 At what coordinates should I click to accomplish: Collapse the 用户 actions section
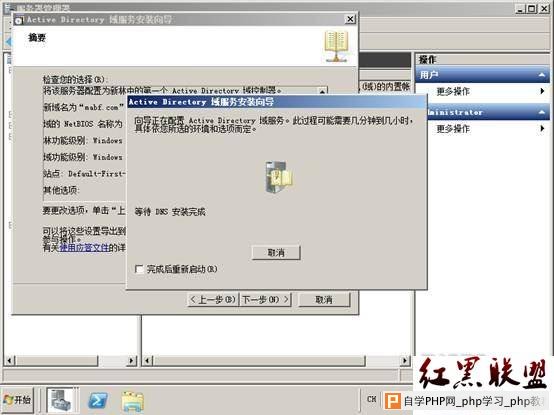(x=541, y=75)
